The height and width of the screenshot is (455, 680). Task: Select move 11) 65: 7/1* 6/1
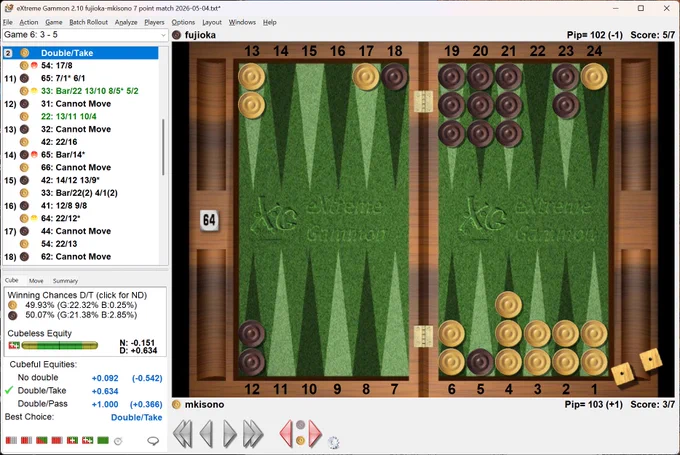pyautogui.click(x=81, y=78)
